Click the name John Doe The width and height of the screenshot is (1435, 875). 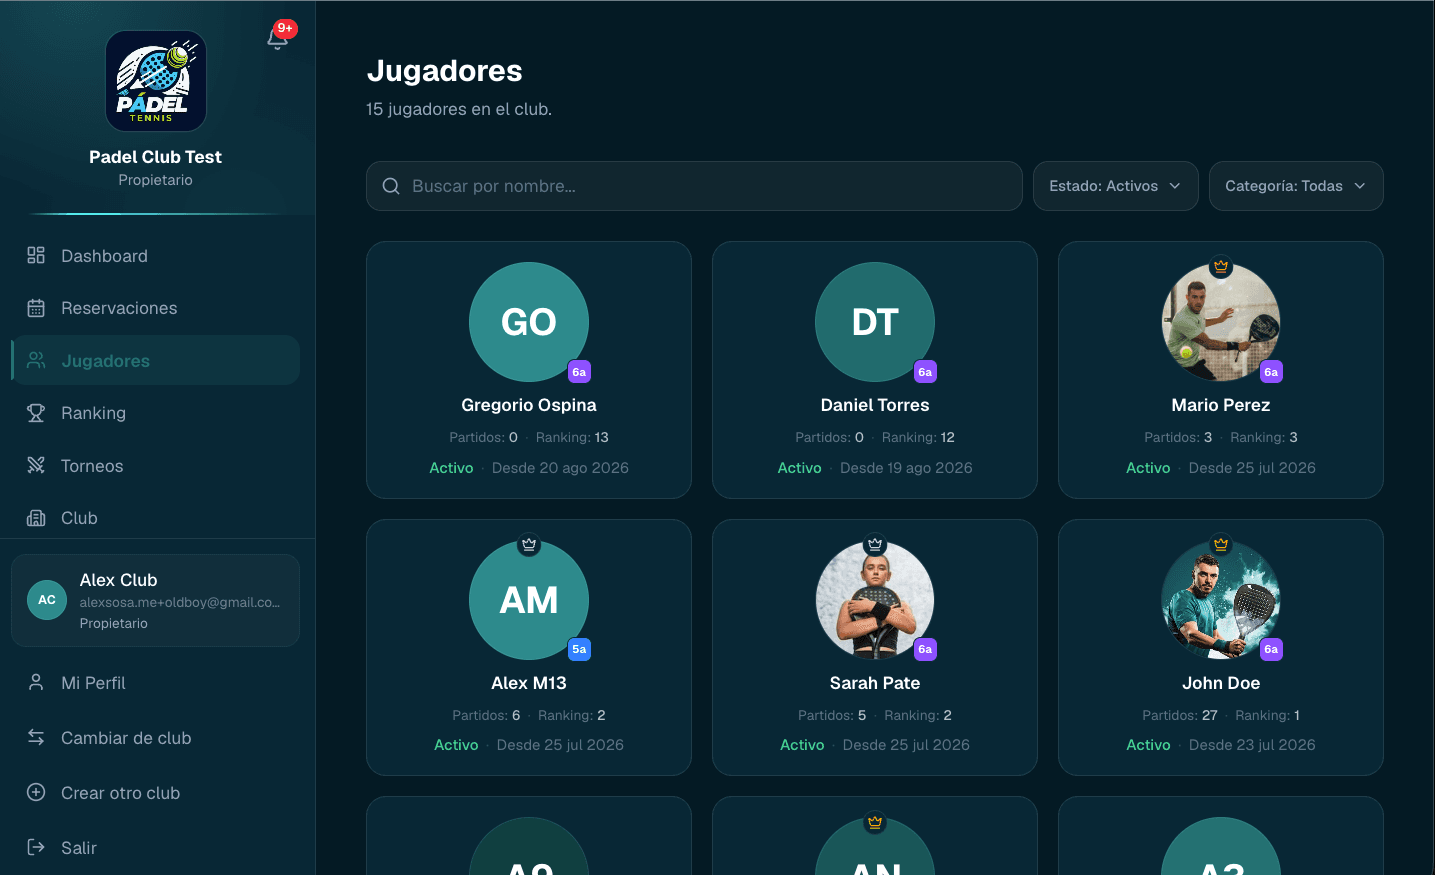pyautogui.click(x=1221, y=683)
